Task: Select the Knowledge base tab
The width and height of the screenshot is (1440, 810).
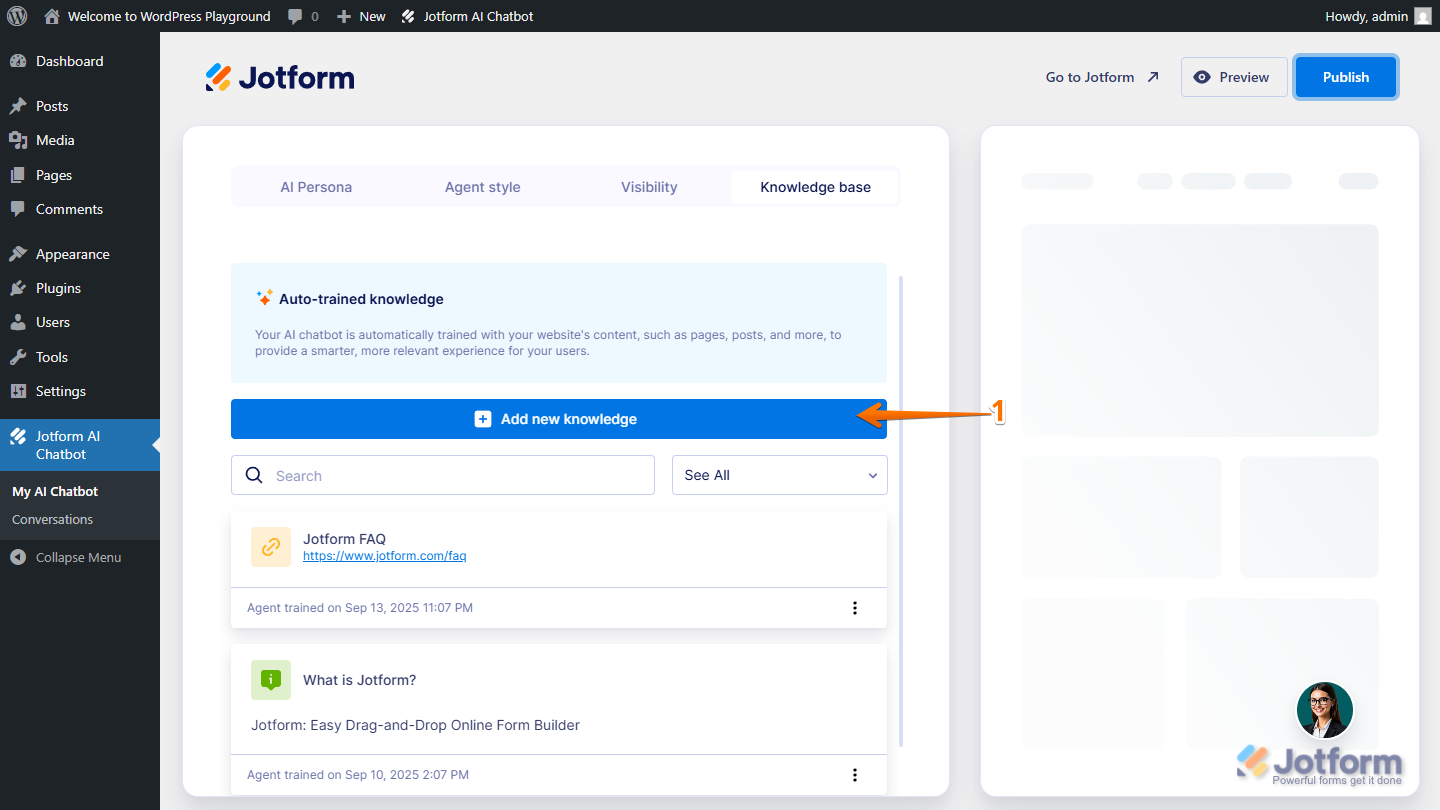Action: 815,187
